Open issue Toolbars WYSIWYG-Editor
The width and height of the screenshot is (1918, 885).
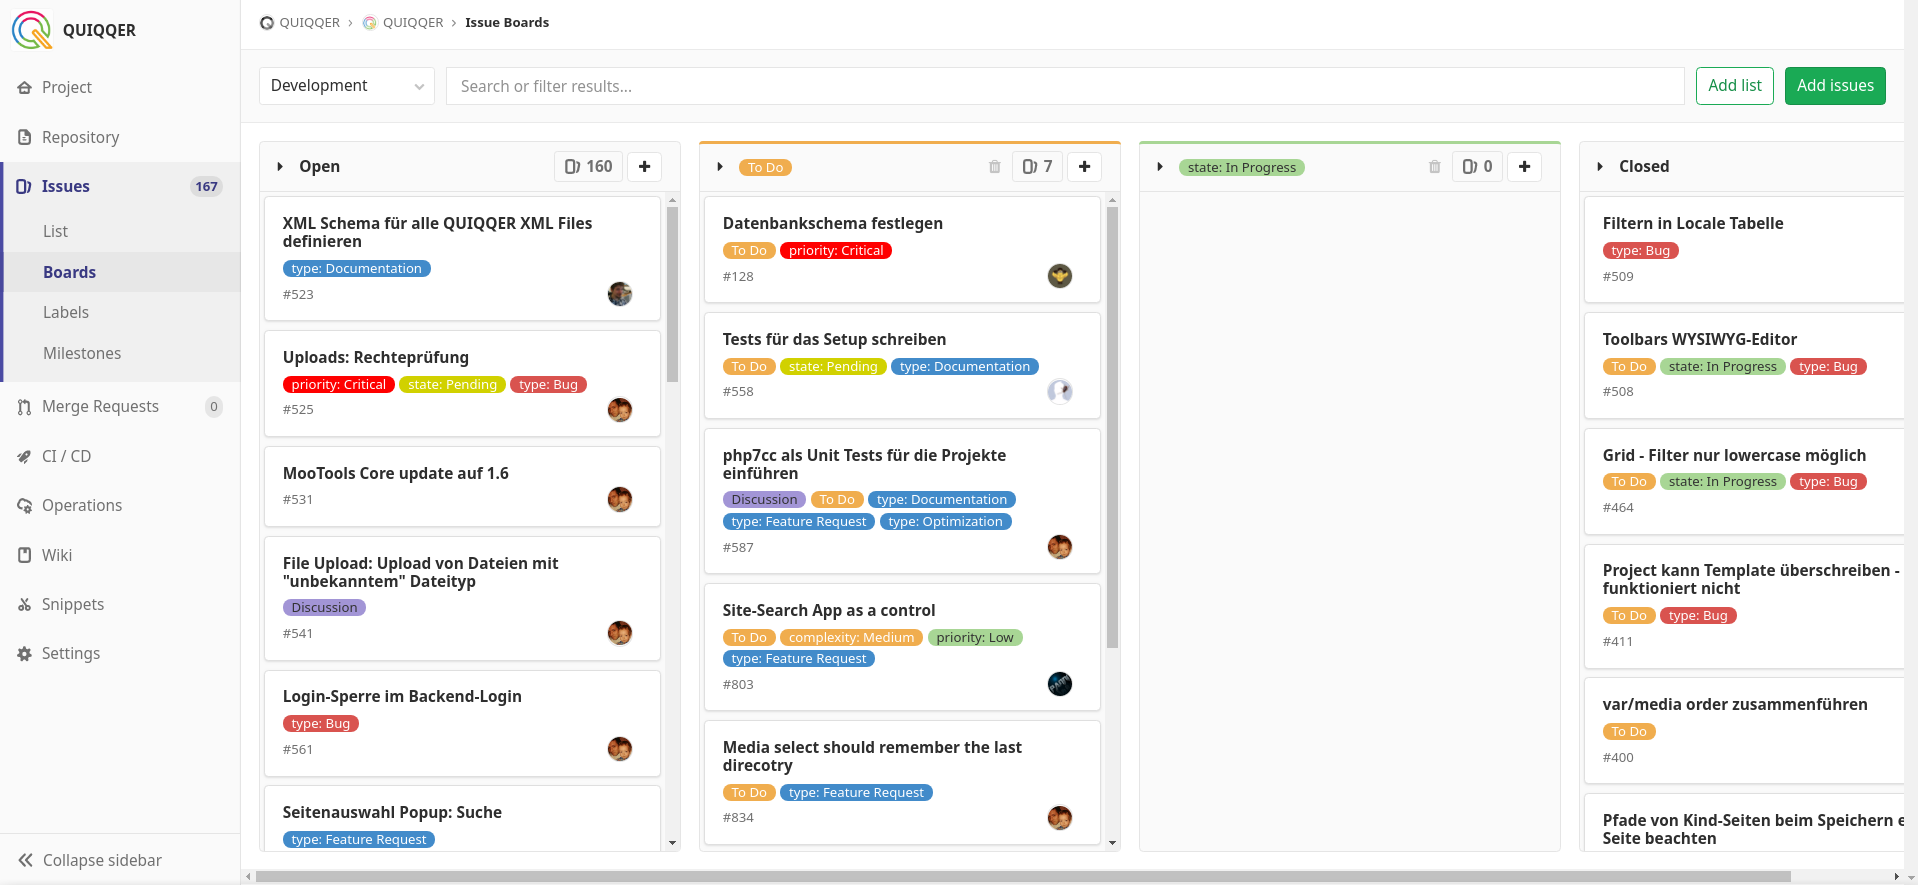pos(1699,339)
